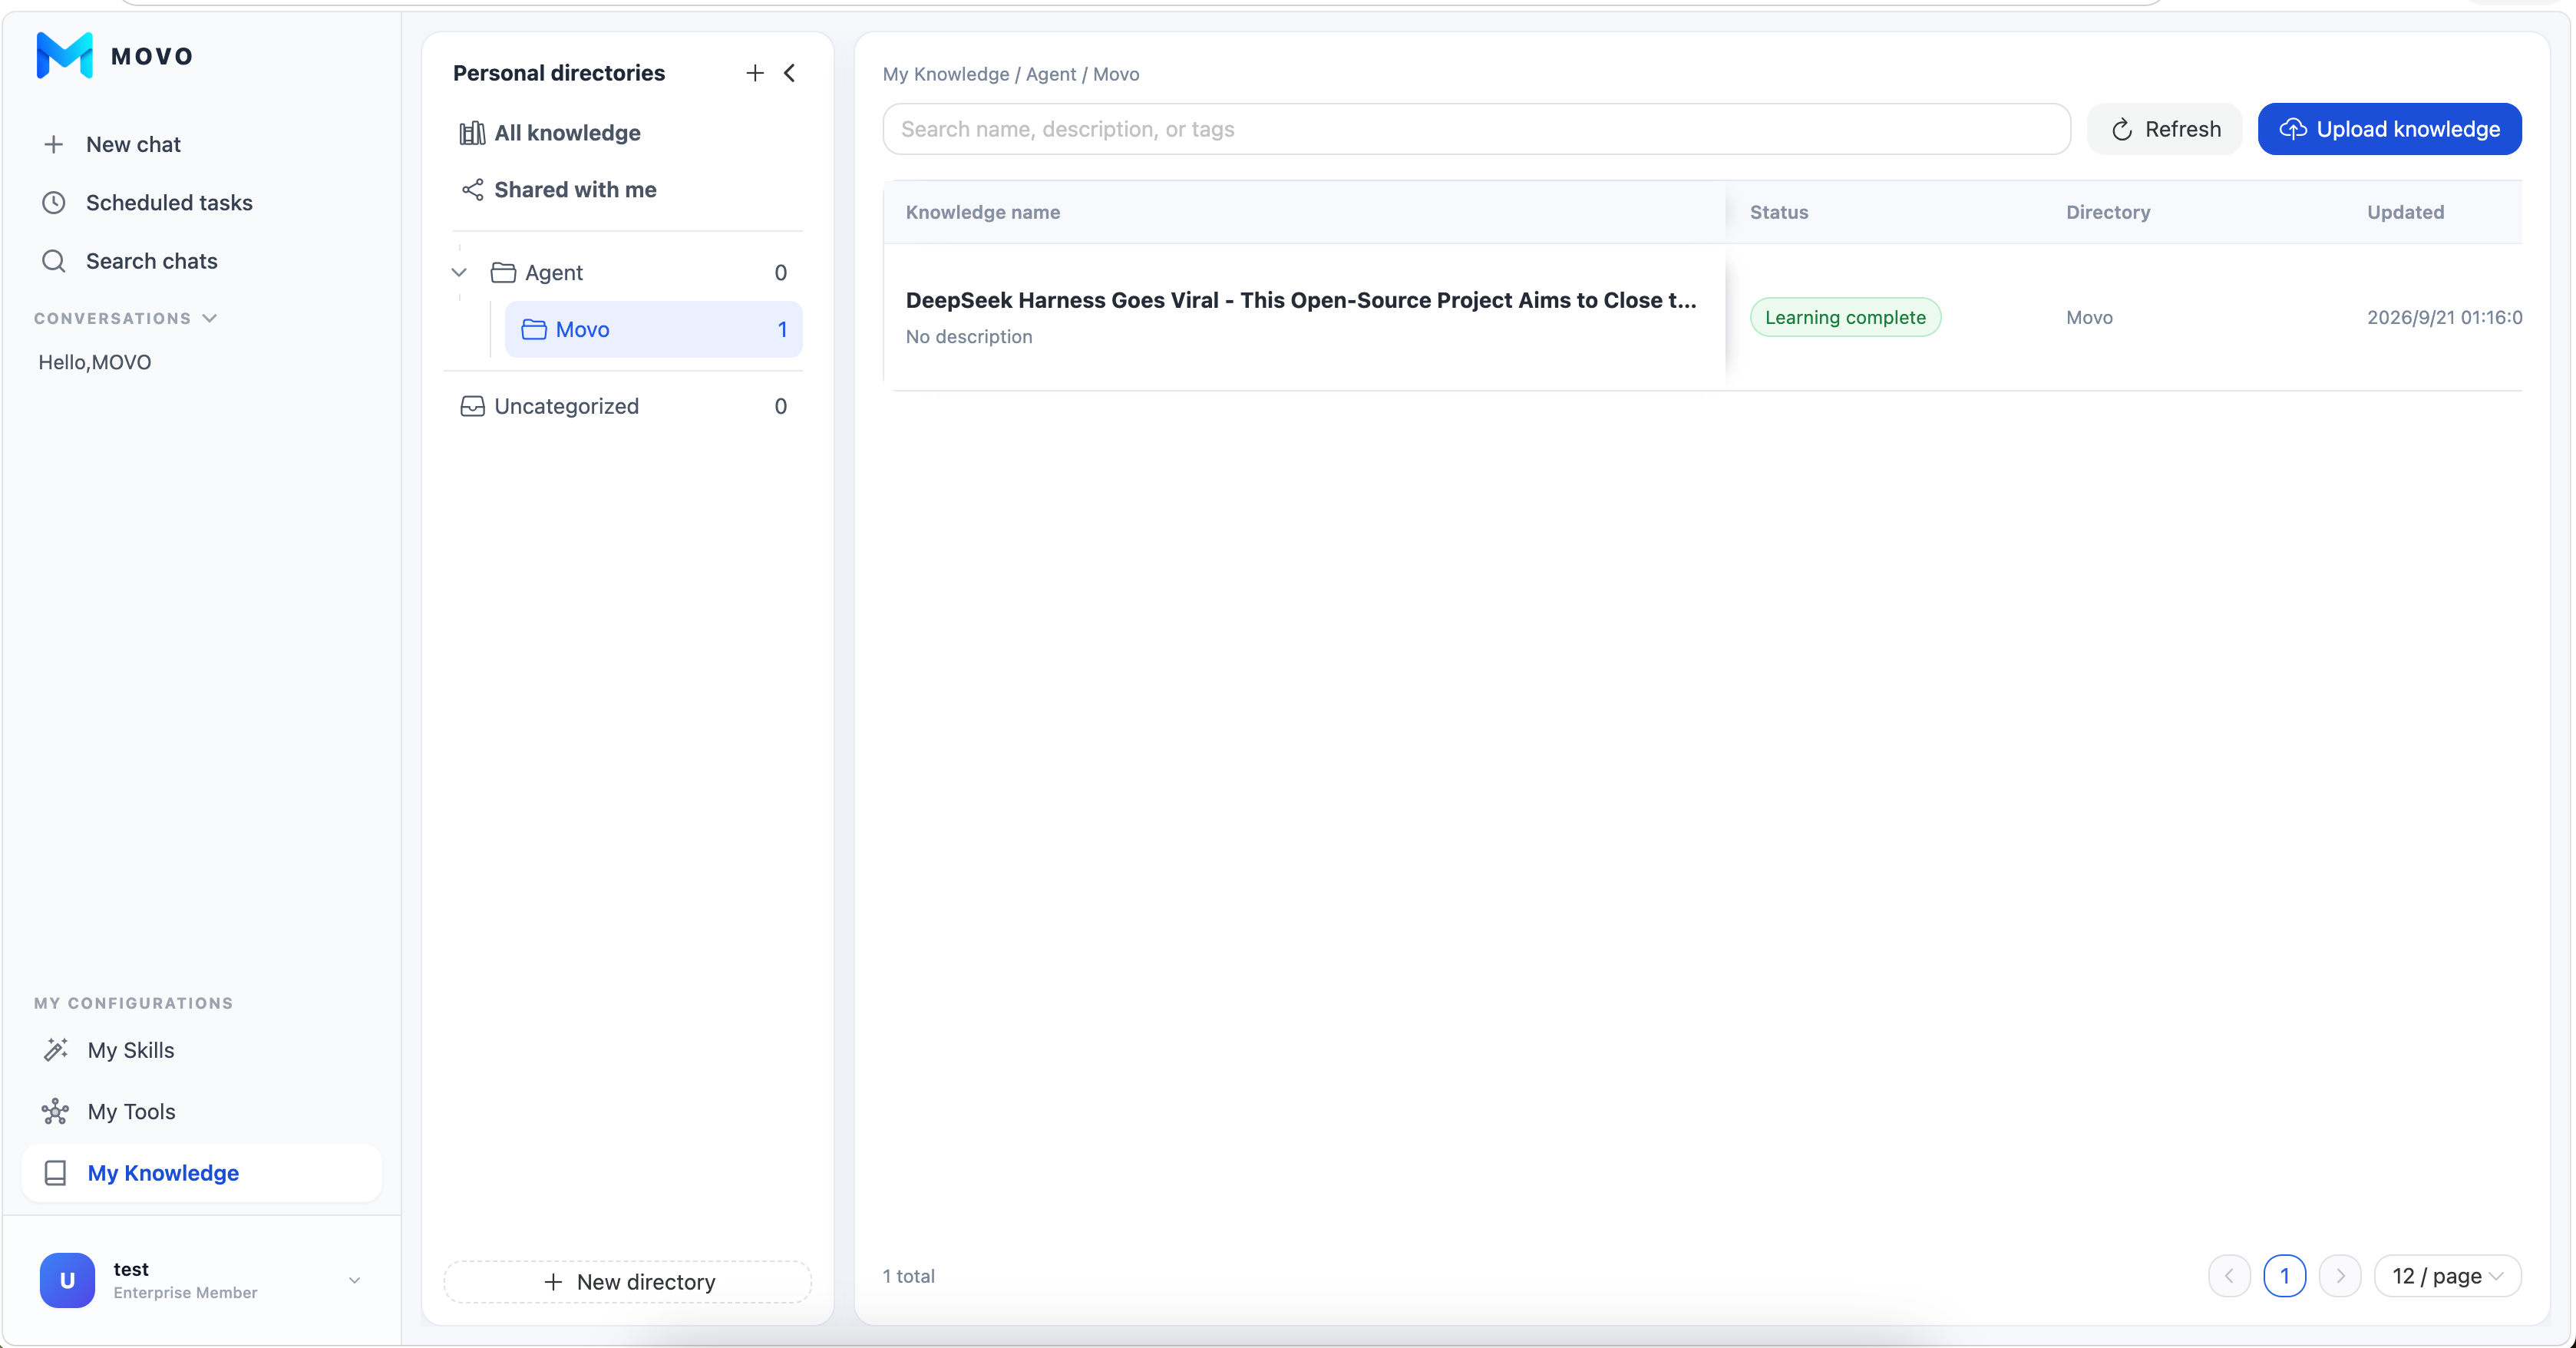The width and height of the screenshot is (2576, 1348).
Task: Open Search chats
Action: (x=129, y=261)
